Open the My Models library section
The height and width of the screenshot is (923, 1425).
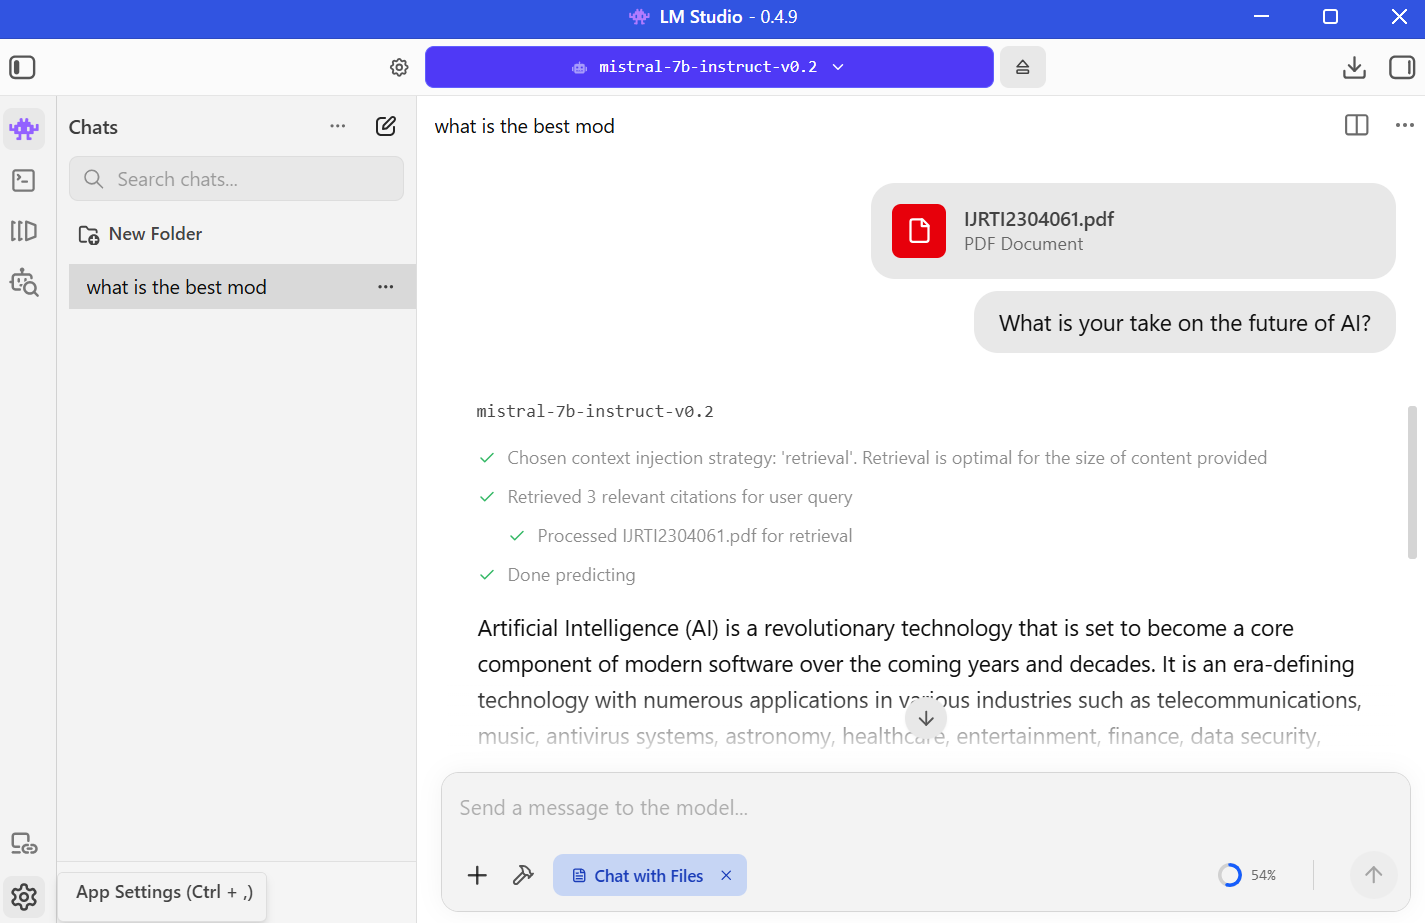pos(24,231)
